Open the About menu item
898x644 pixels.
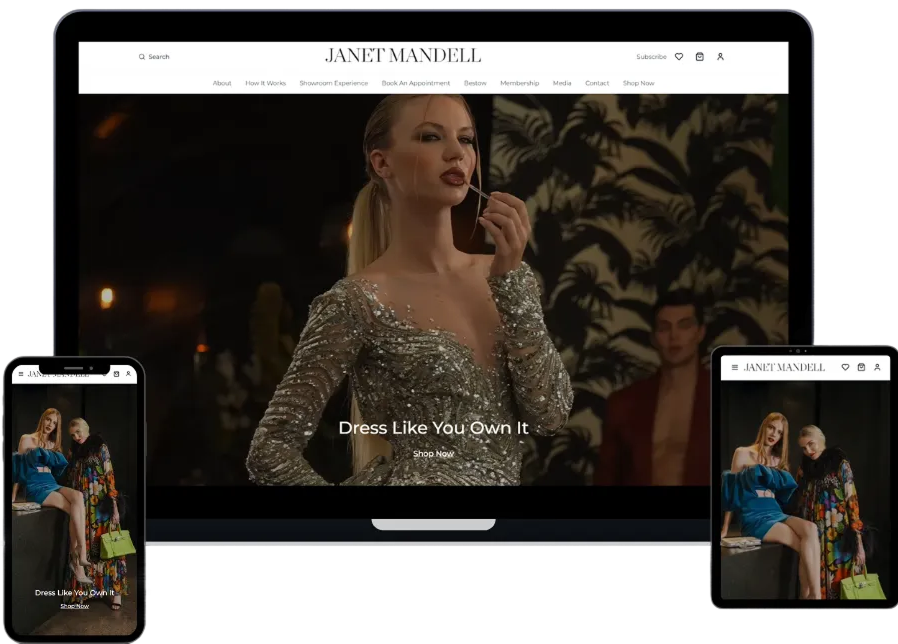click(222, 83)
